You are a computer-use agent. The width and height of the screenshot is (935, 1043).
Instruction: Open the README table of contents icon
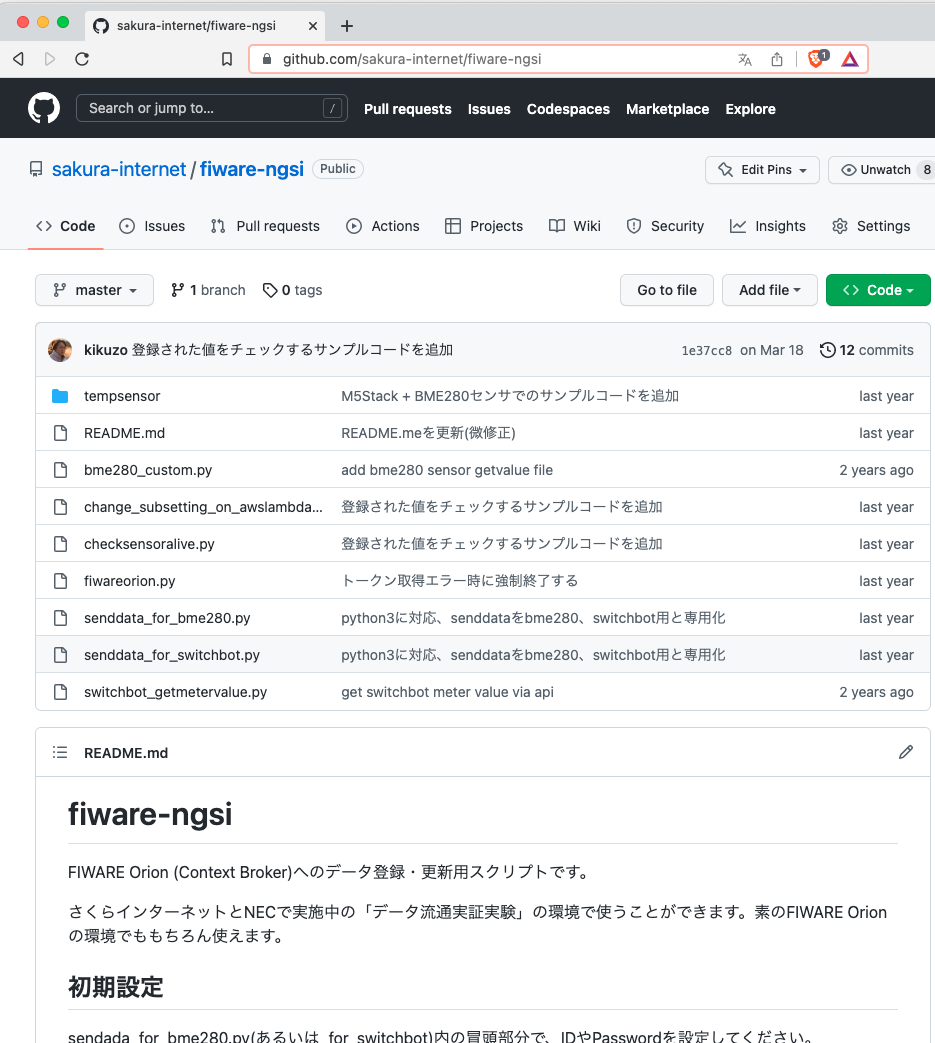60,752
